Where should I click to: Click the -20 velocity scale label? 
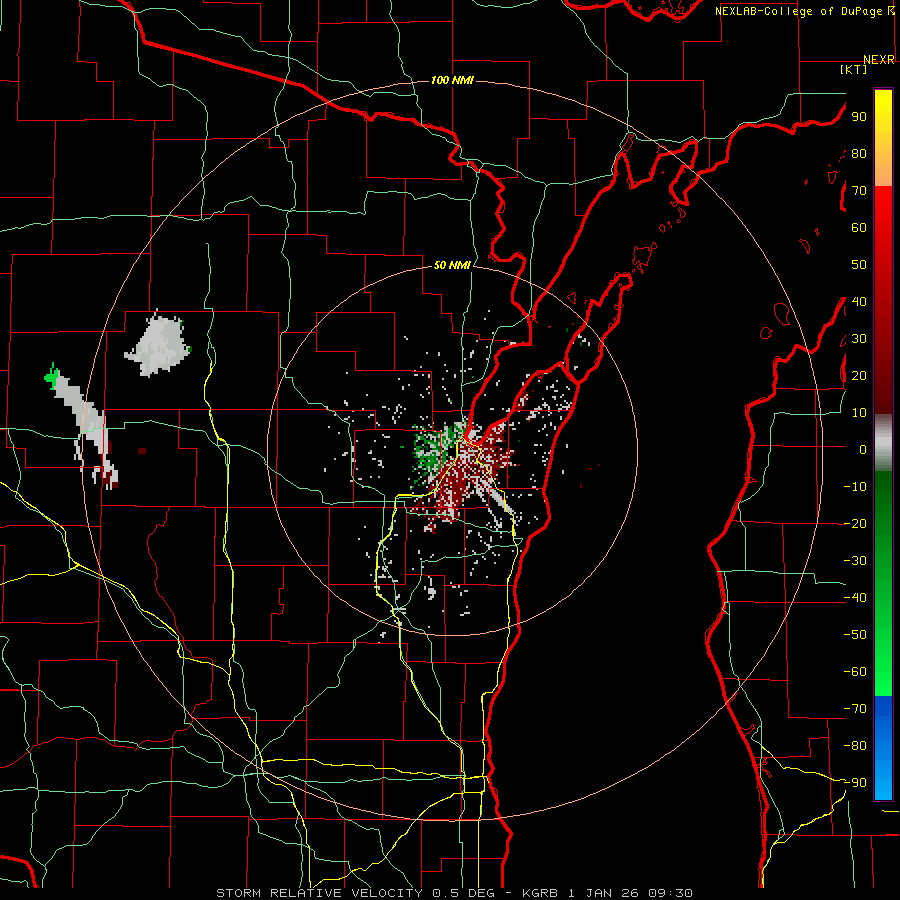tap(855, 523)
